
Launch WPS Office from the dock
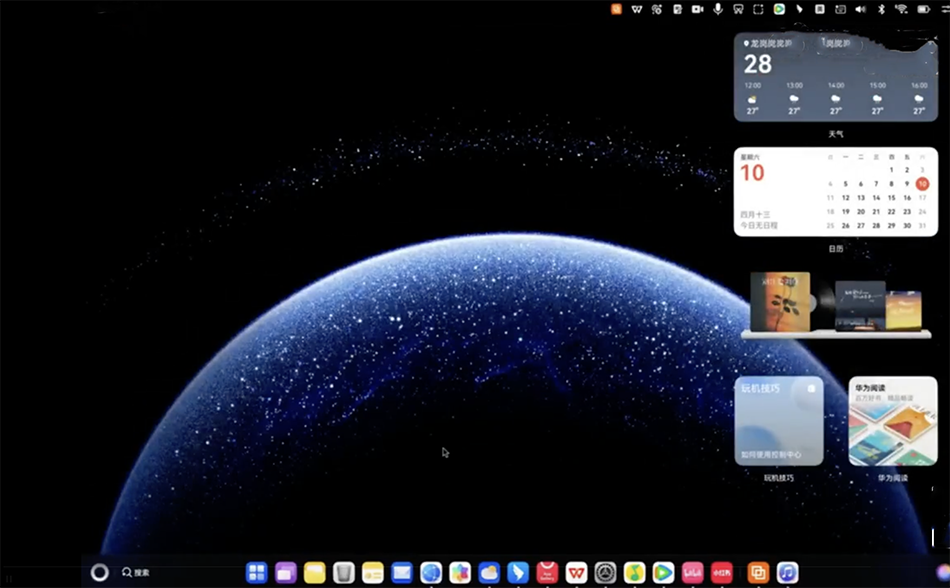point(576,572)
